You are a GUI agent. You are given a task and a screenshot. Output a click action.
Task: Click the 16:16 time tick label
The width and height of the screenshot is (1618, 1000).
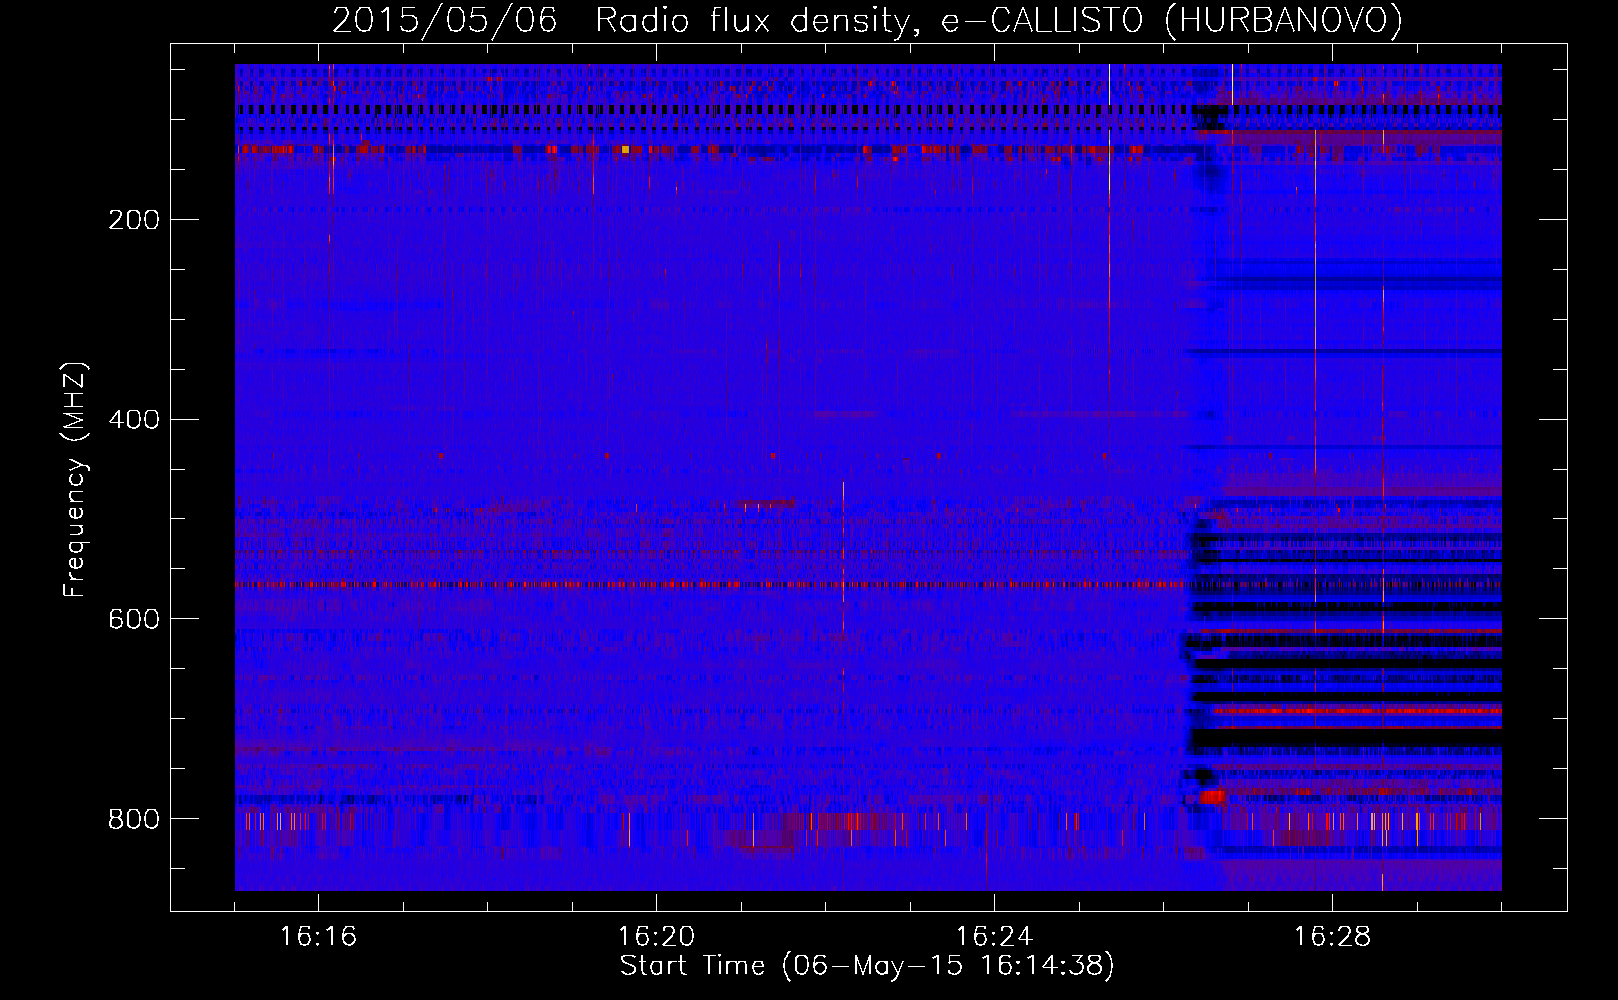(318, 937)
